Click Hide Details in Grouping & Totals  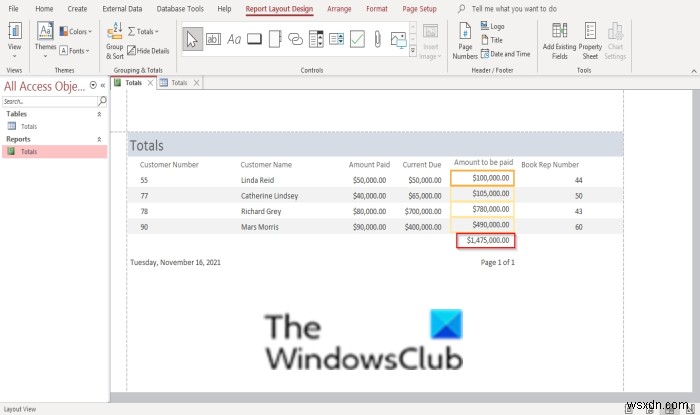pos(148,51)
